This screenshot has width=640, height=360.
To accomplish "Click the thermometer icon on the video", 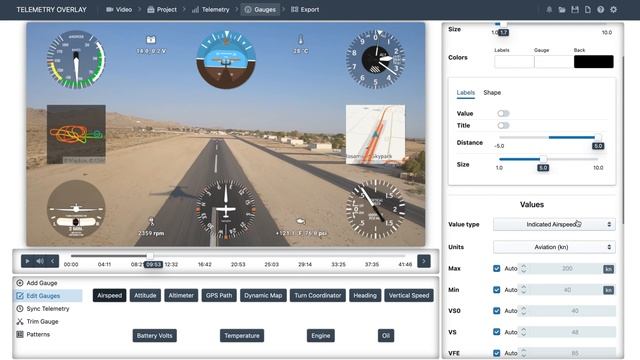I will click(300, 40).
